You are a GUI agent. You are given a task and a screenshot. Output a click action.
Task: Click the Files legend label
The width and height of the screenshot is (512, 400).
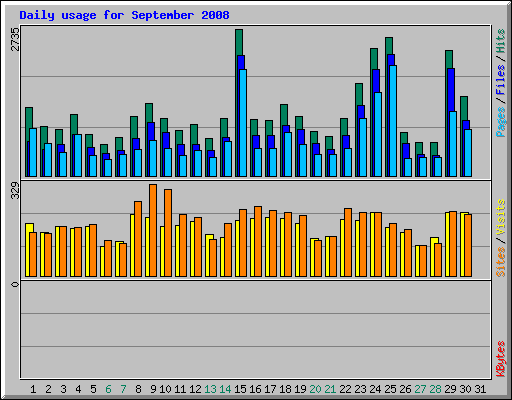(x=500, y=79)
